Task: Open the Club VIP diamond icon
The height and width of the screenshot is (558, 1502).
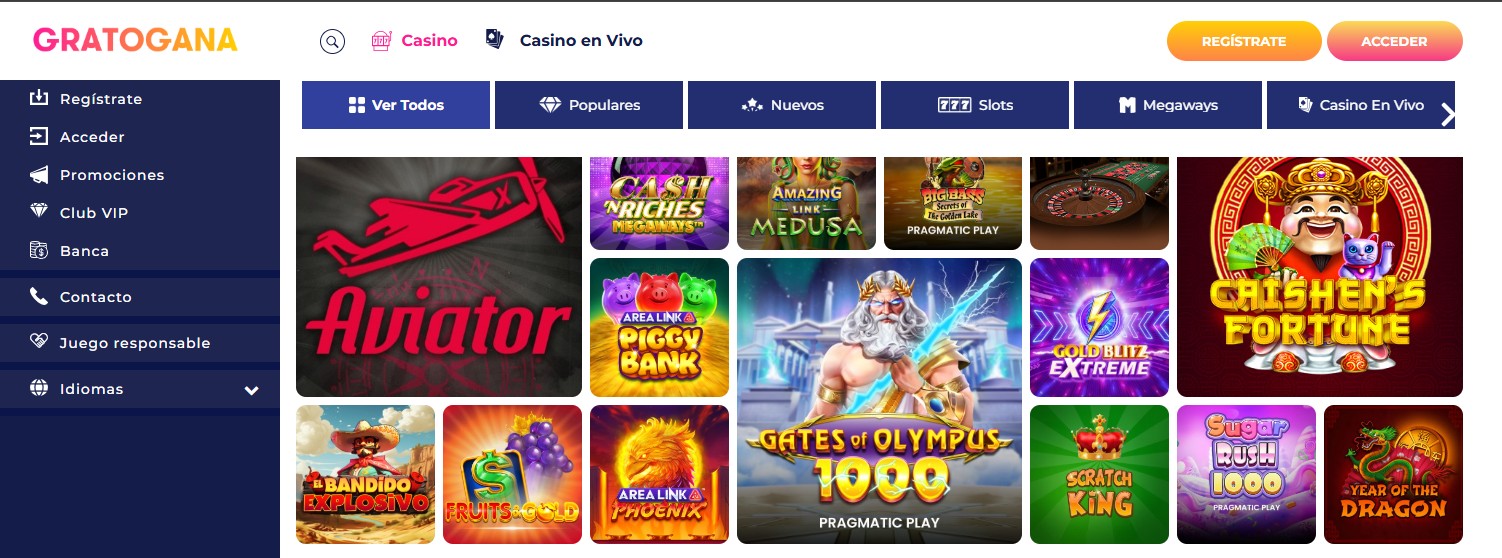Action: click(x=39, y=212)
